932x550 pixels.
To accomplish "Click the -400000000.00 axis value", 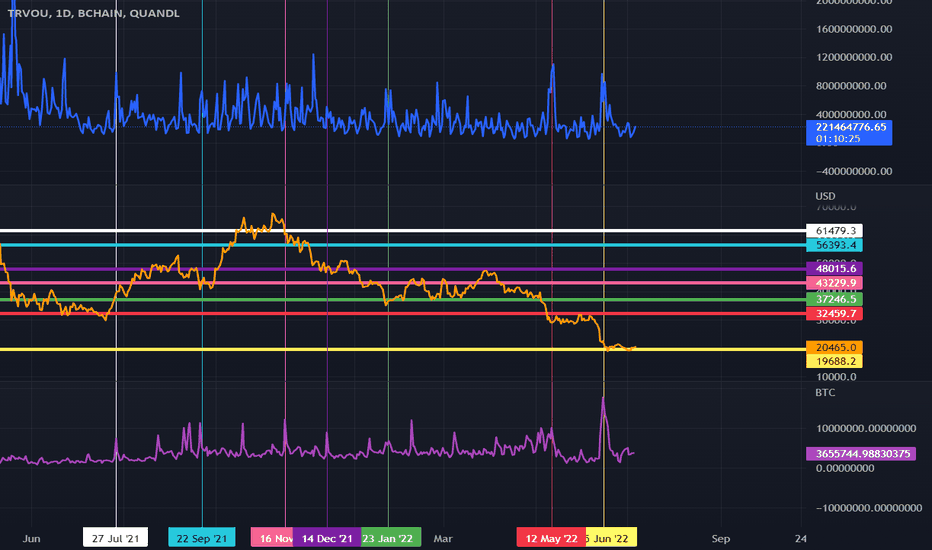I will point(854,171).
